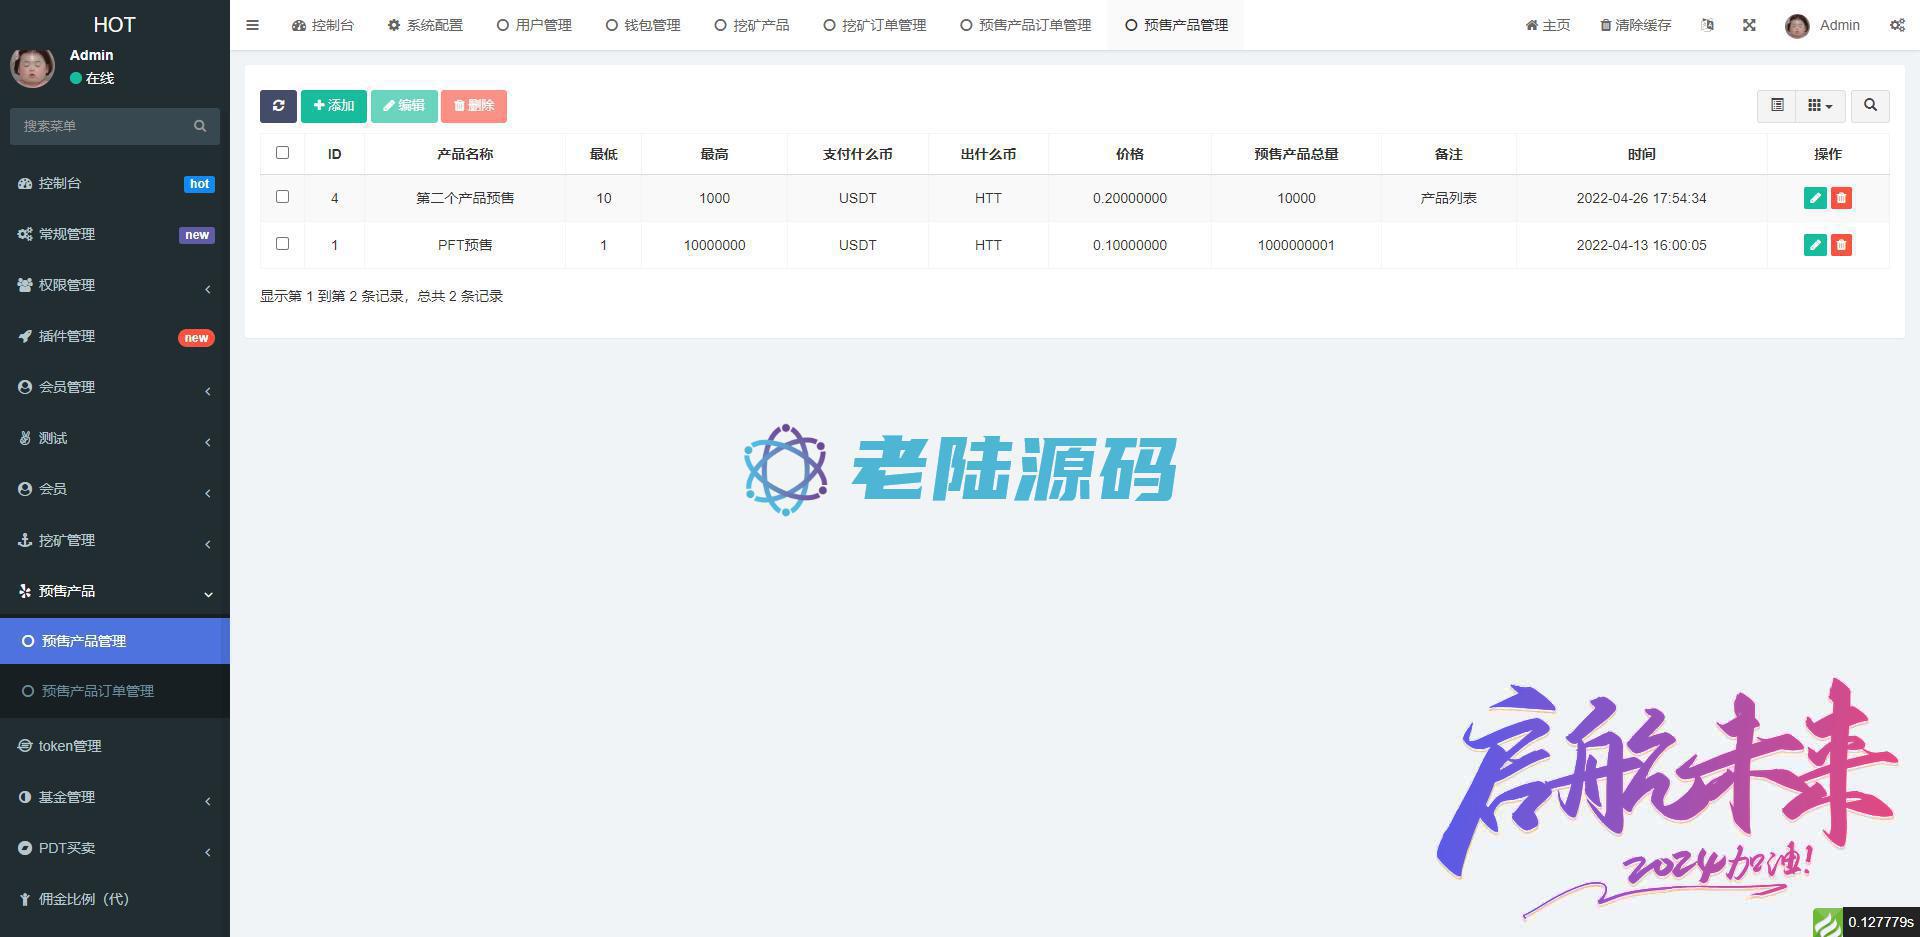Viewport: 1920px width, 937px height.
Task: Click the 产品名称 column header
Action: pos(465,154)
